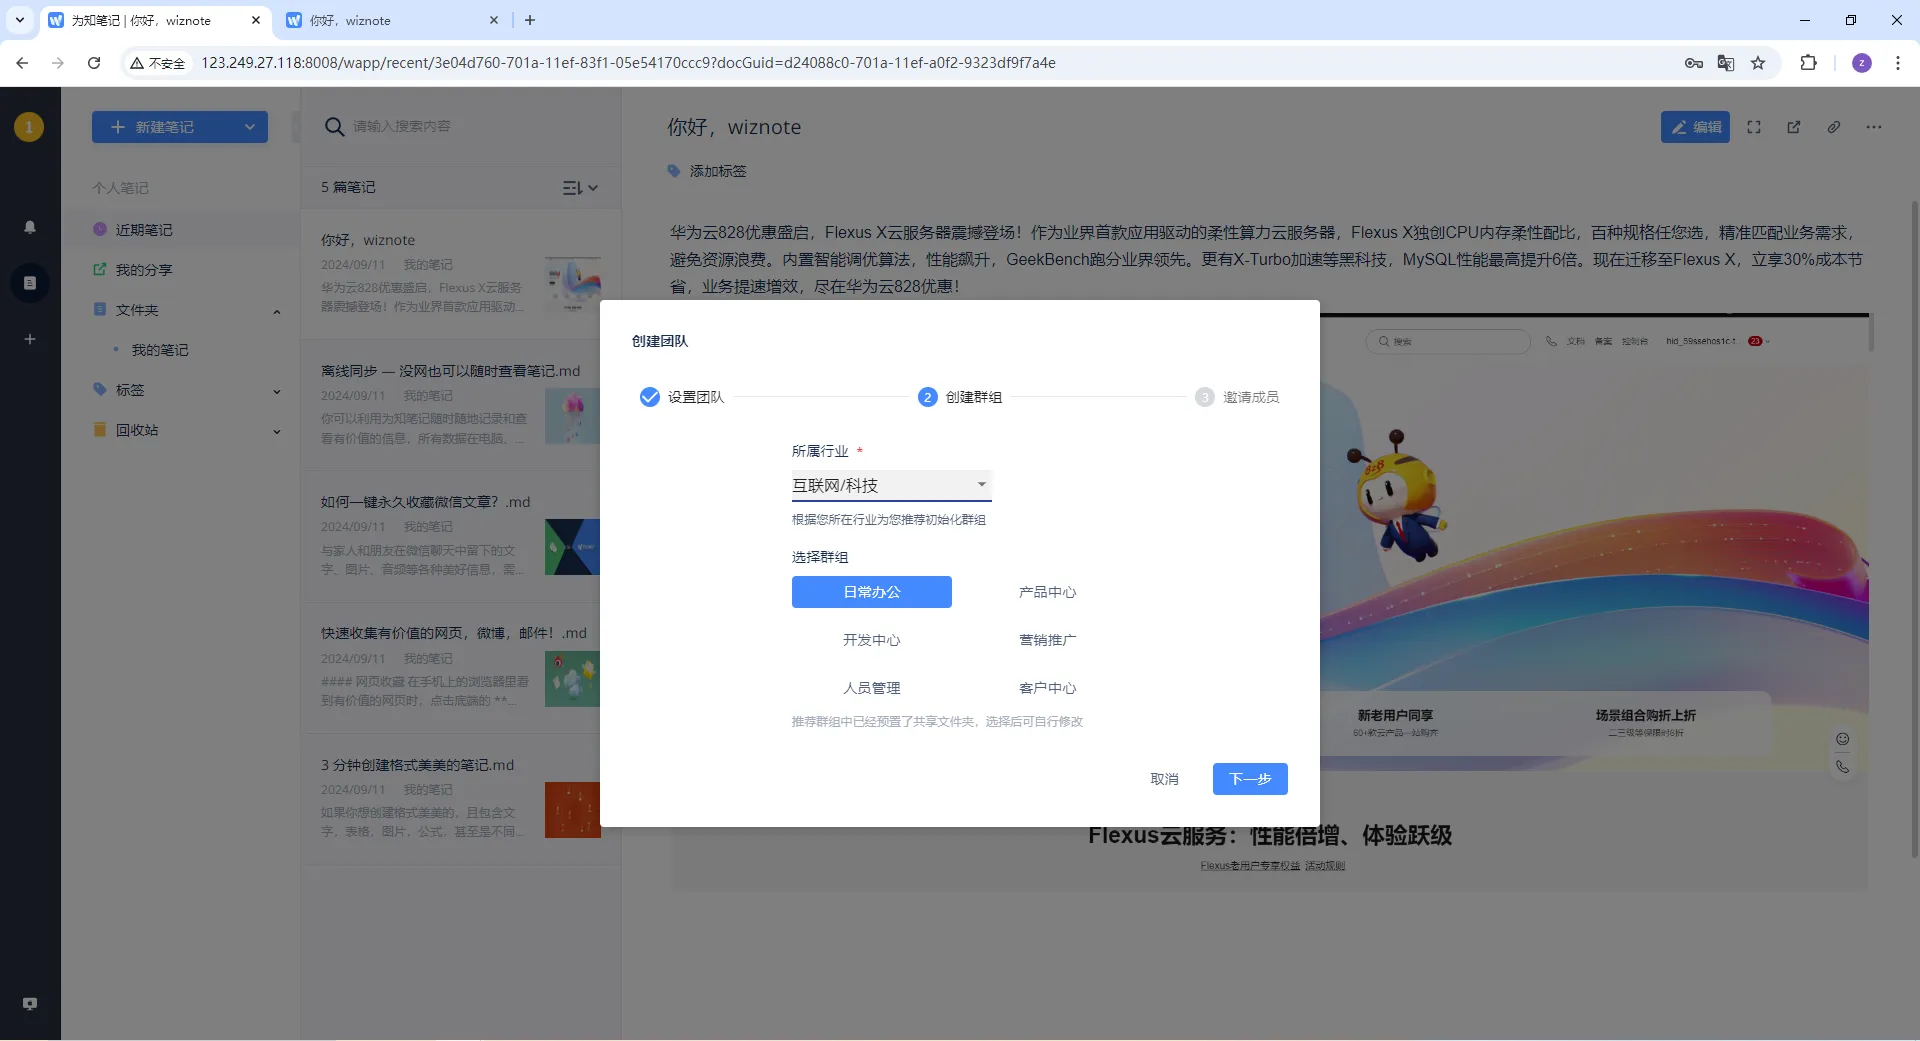Click the translate page icon in address bar
Viewport: 1920px width, 1041px height.
(1726, 63)
